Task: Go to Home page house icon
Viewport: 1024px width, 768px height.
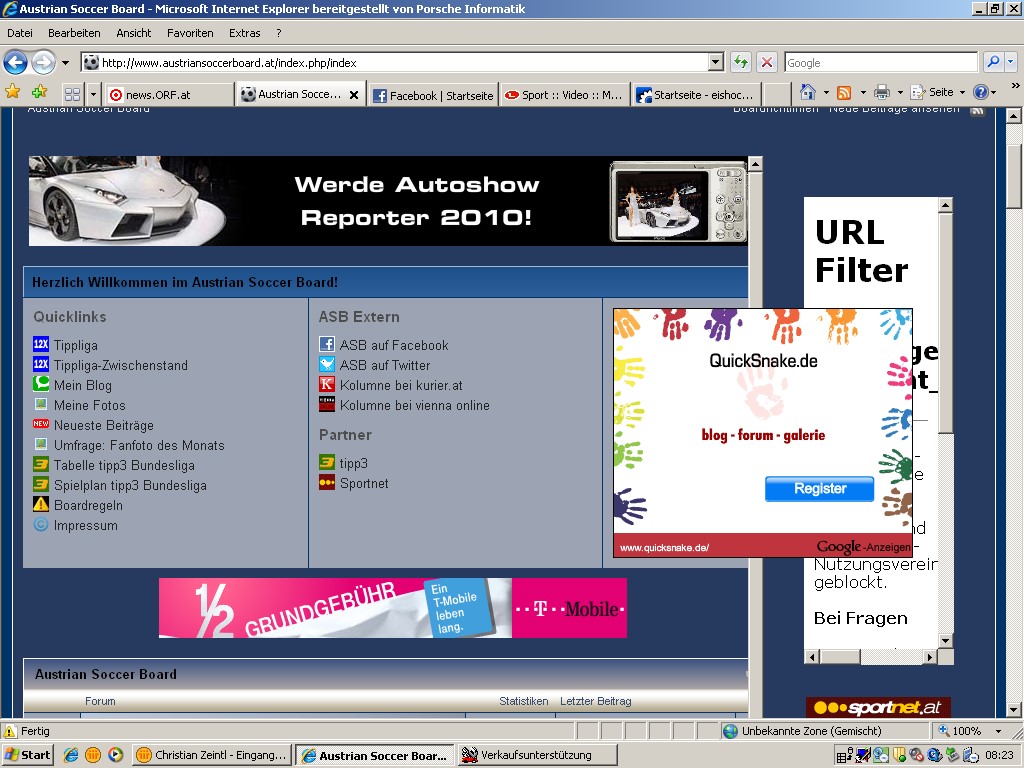Action: (808, 92)
